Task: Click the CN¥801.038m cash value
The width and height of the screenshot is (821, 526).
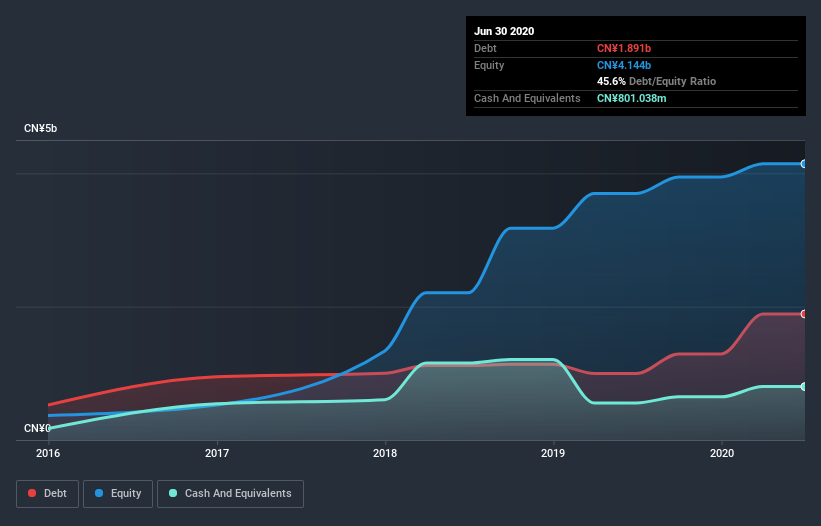Action: click(x=631, y=98)
